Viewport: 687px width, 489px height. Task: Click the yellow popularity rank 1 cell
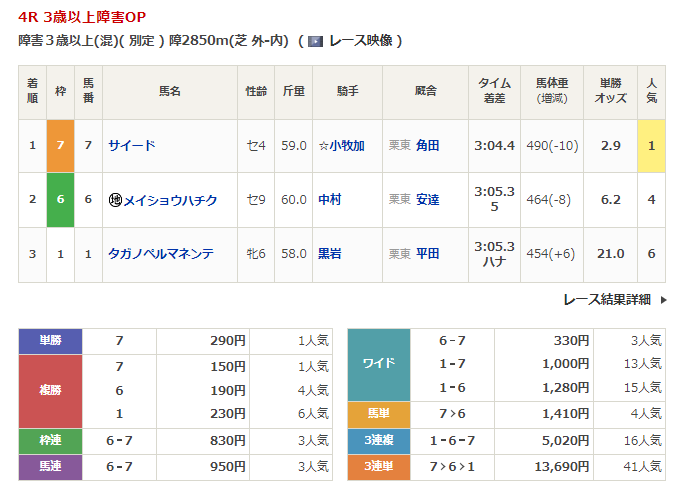[651, 145]
